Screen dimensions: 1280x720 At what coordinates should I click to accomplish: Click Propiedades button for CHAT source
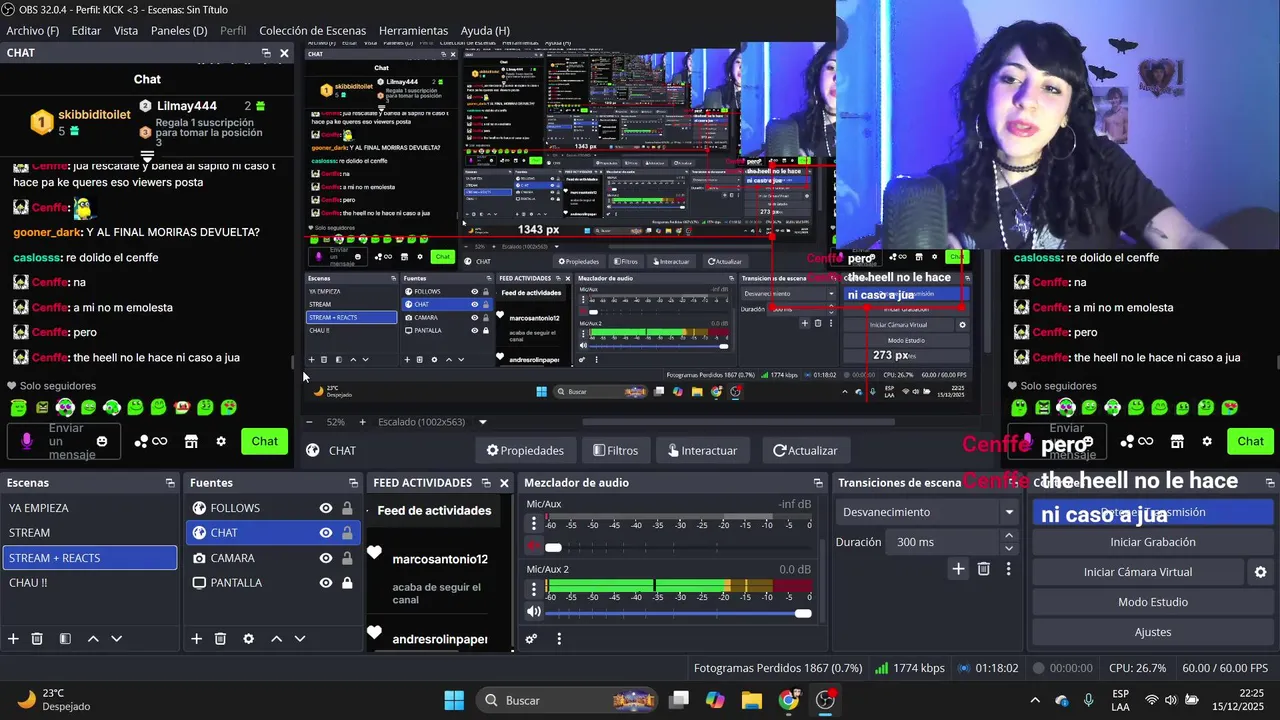point(525,451)
